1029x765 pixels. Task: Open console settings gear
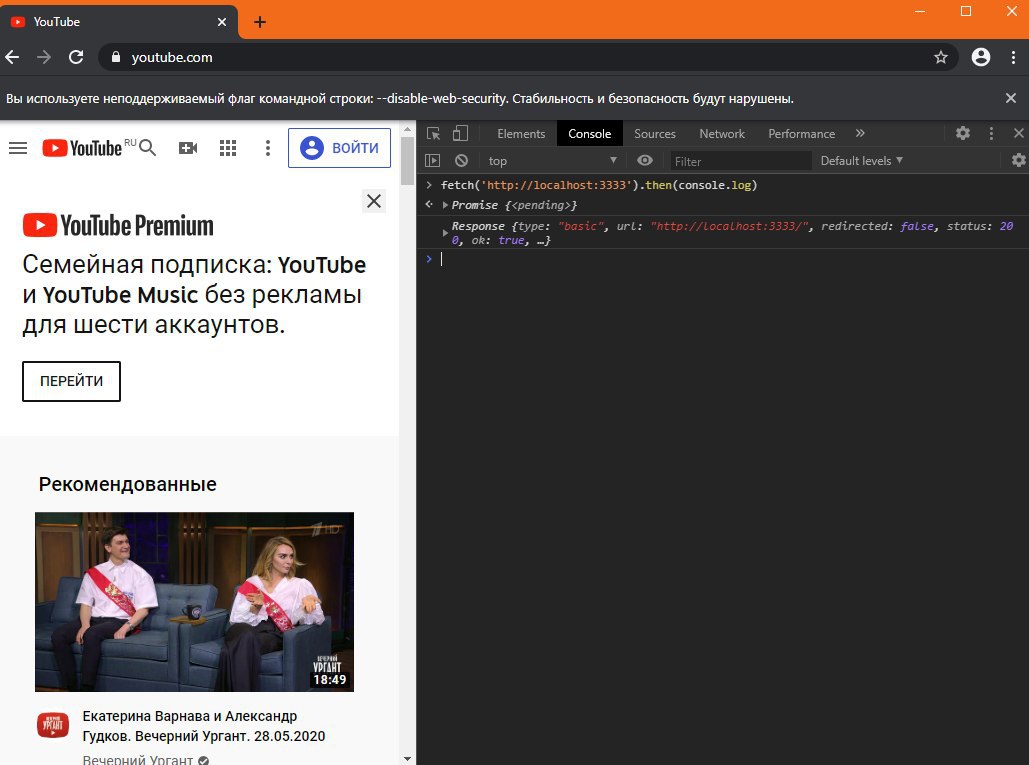(1018, 160)
